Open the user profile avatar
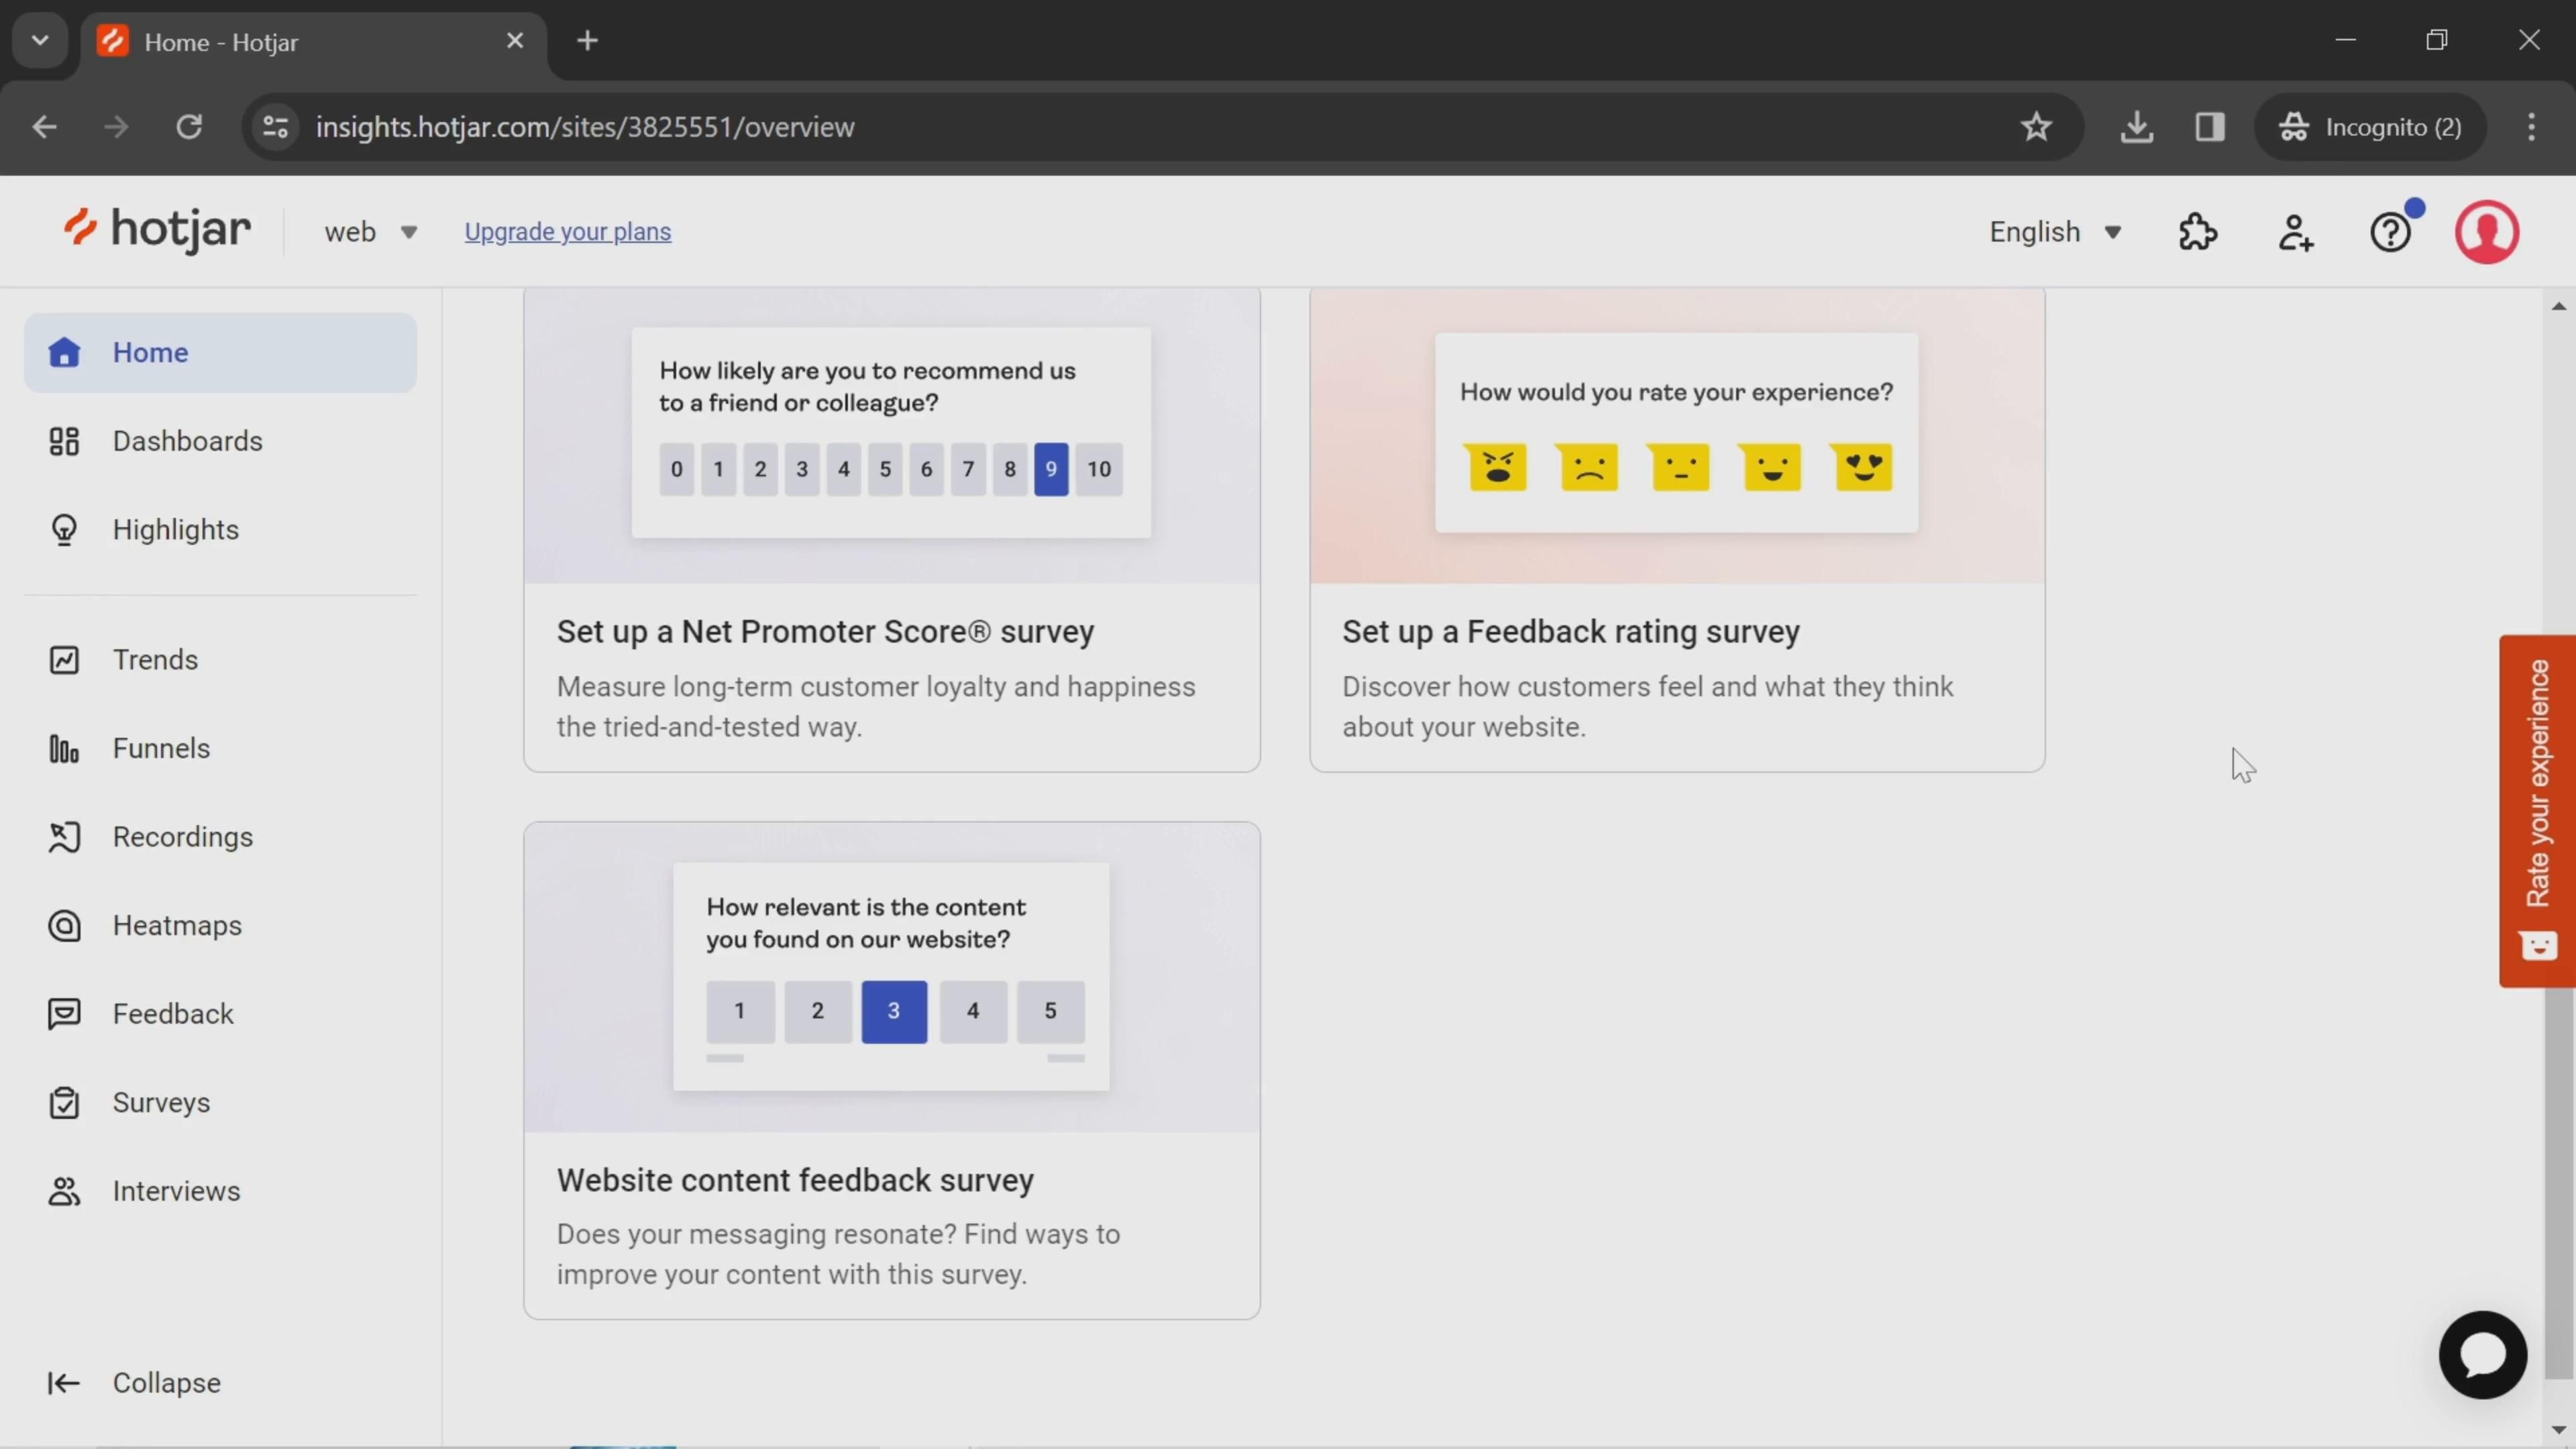Screen dimensions: 2576x1449 [x=2486, y=232]
